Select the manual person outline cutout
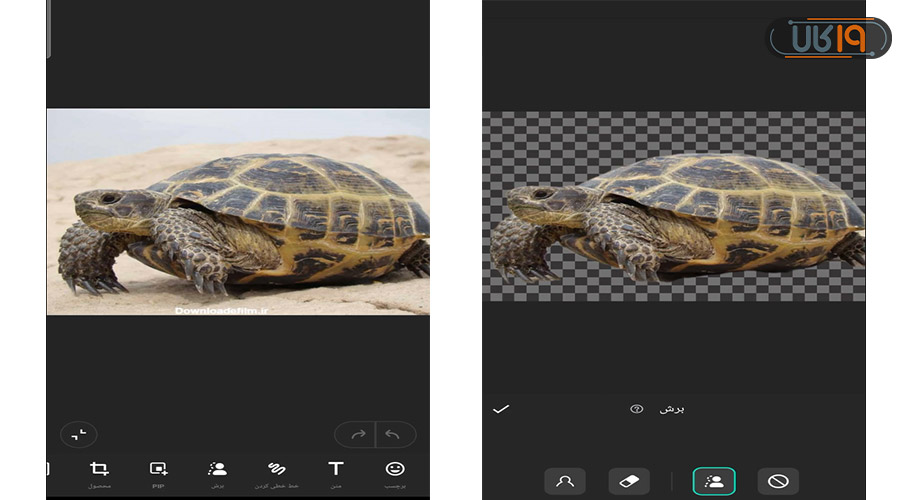Screen dimensions: 900x500 565,481
